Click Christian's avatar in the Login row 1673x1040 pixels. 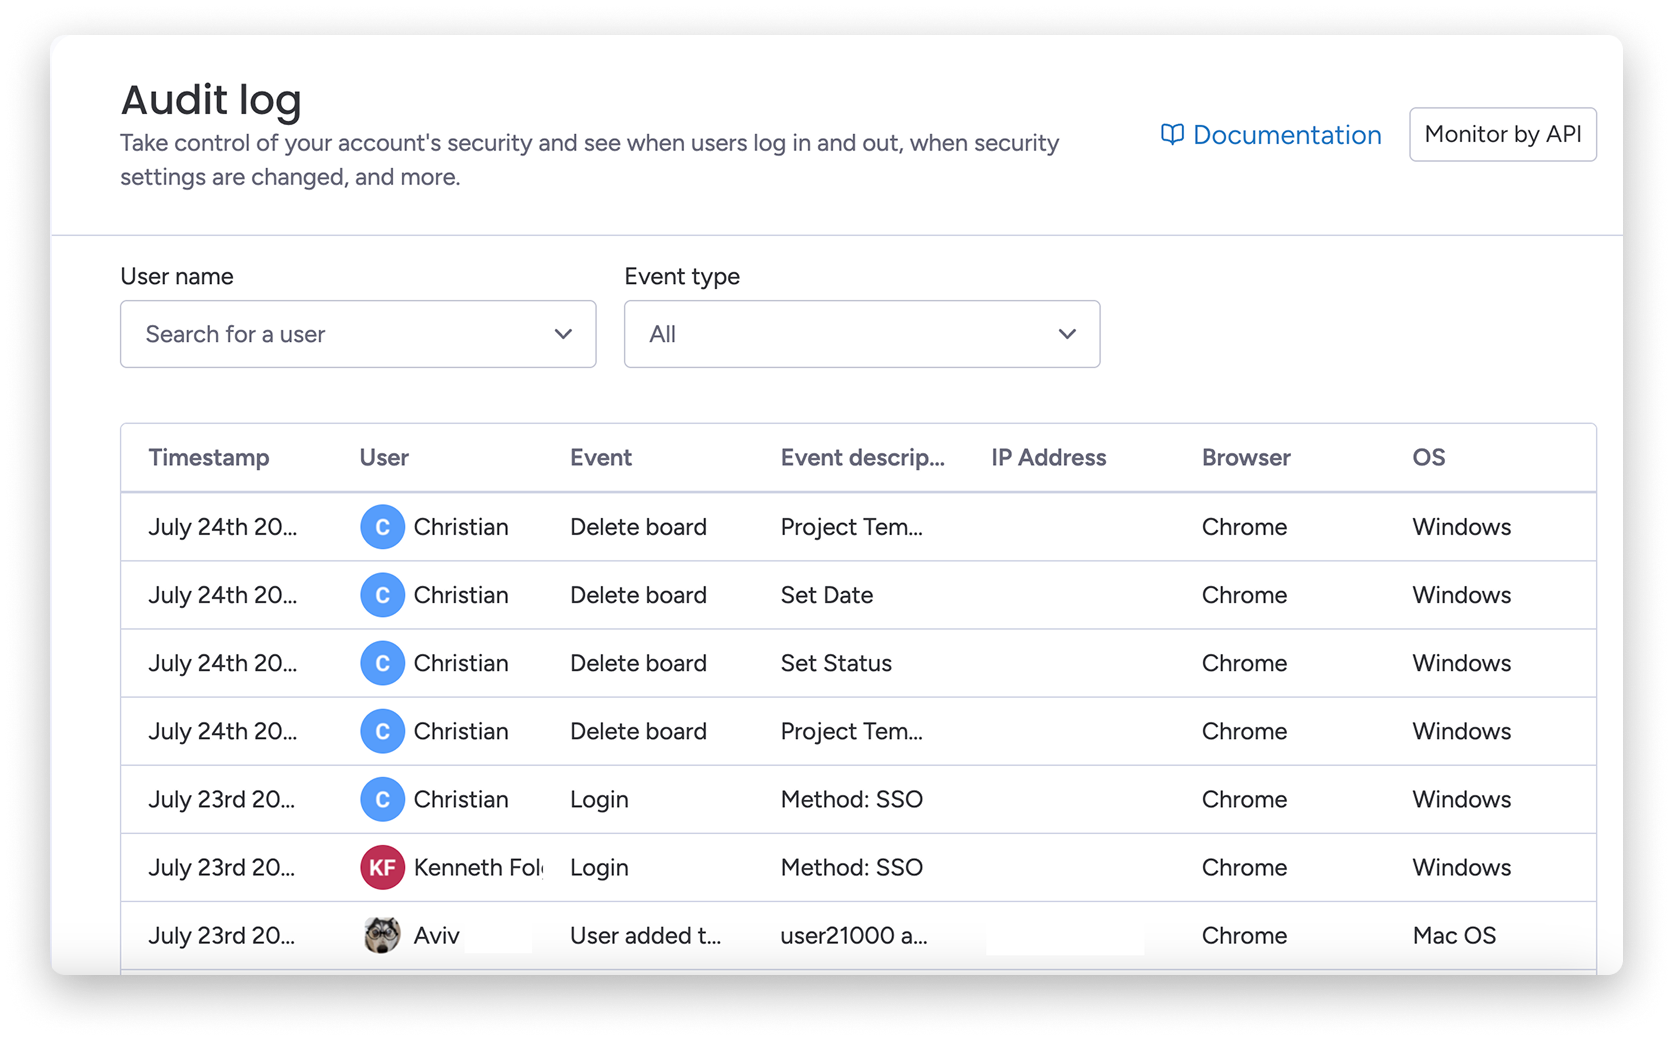382,799
